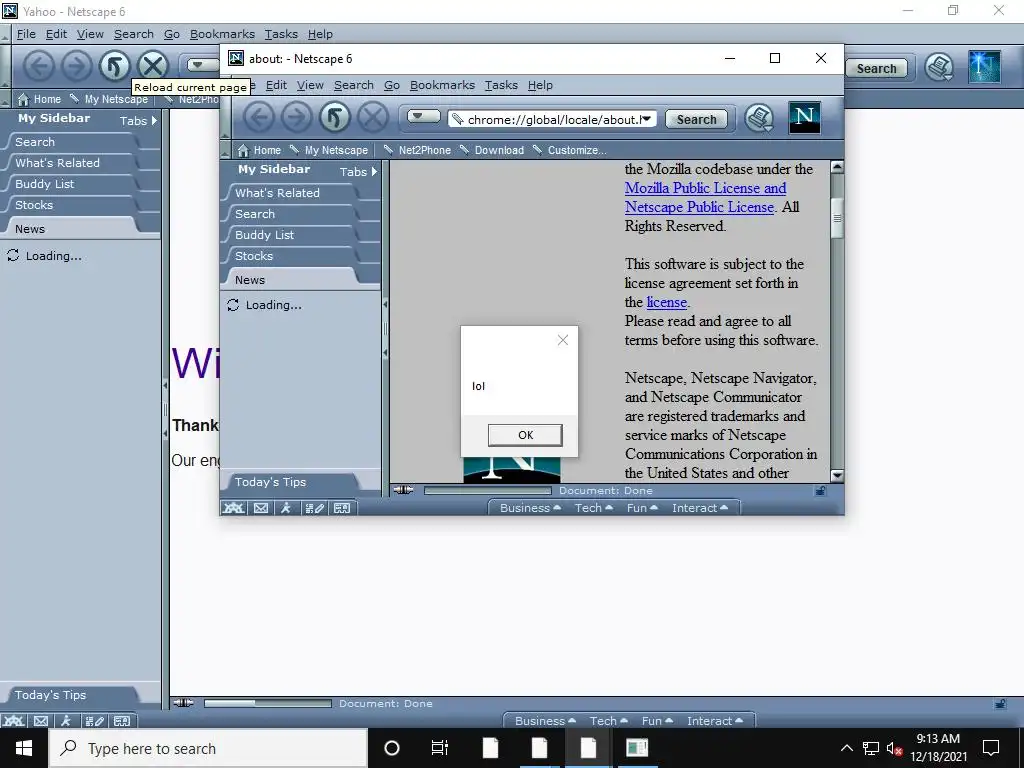Screen dimensions: 1024x768
Task: Click the progress meter in the Yahoo status bar
Action: [268, 703]
